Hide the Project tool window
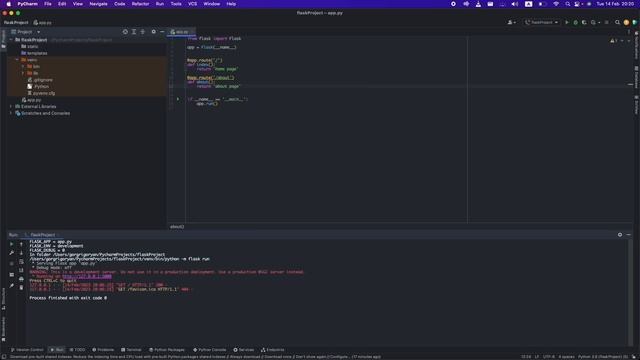This screenshot has width=640, height=360. click(162, 32)
